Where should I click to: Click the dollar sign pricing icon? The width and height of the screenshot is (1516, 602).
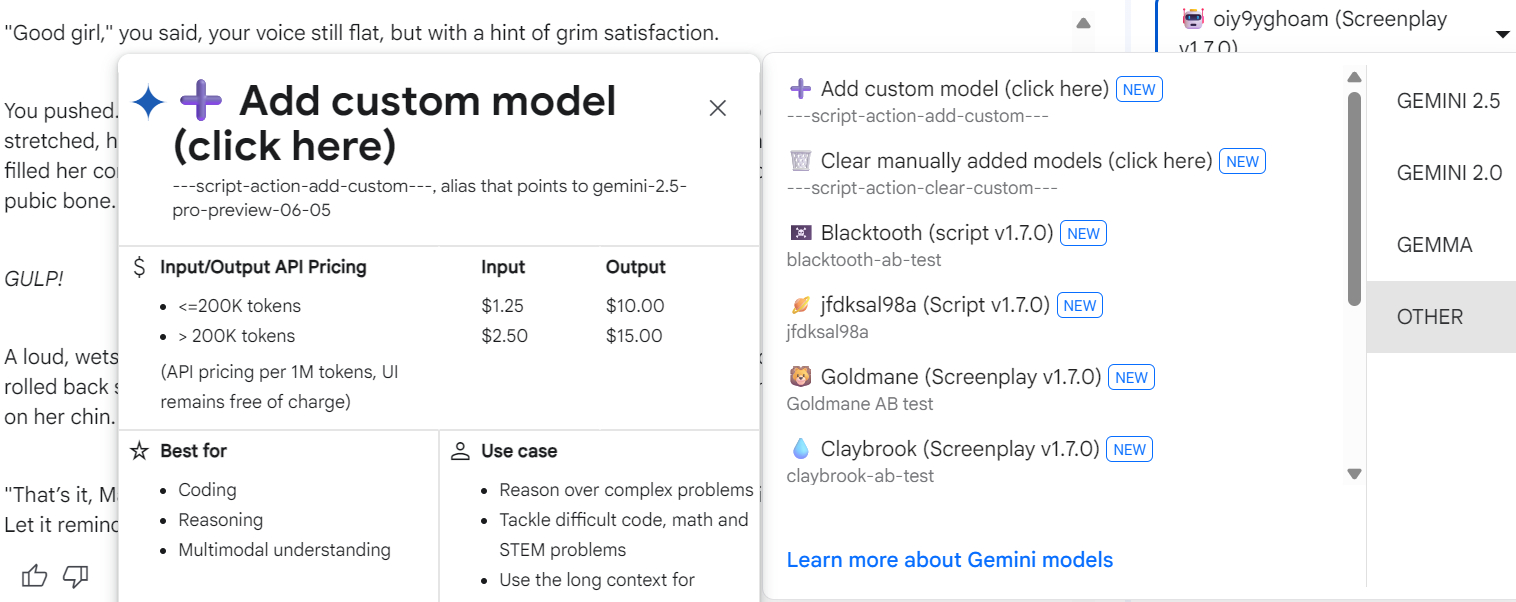coord(140,267)
